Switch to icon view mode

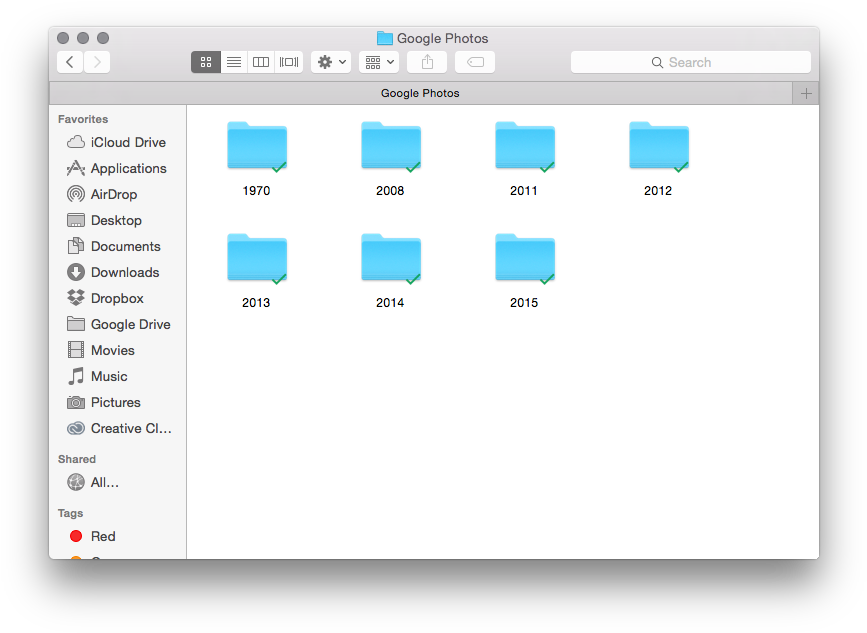pyautogui.click(x=205, y=62)
